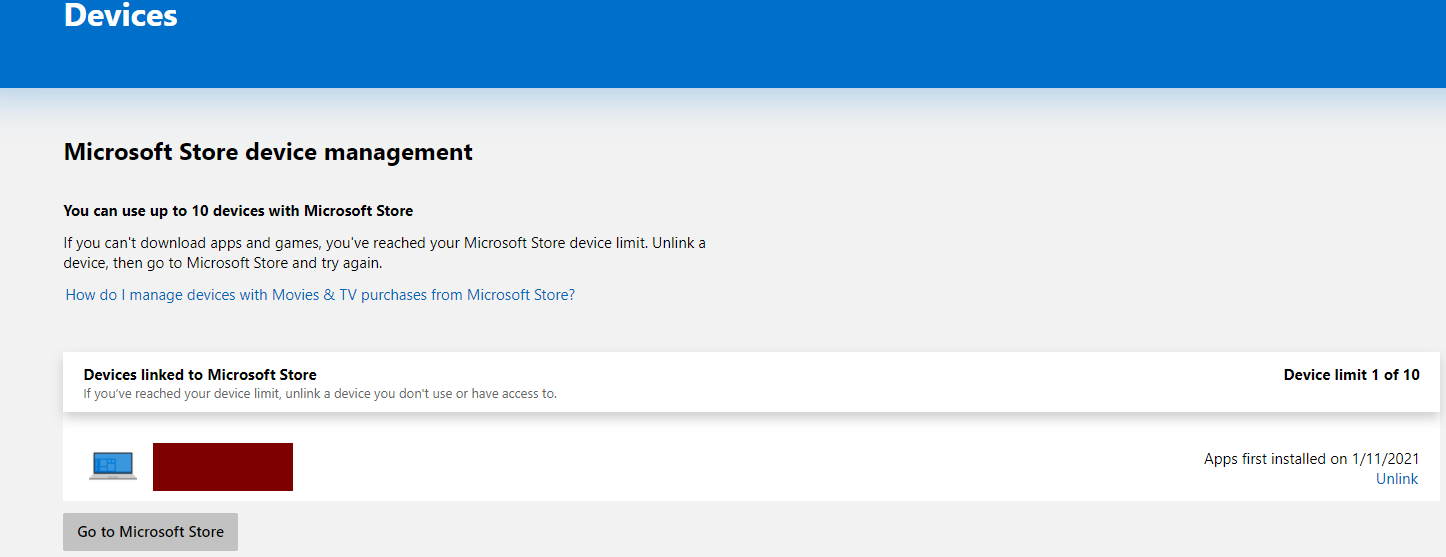Click the 'If you can't download apps and games' paragraph

pos(385,253)
